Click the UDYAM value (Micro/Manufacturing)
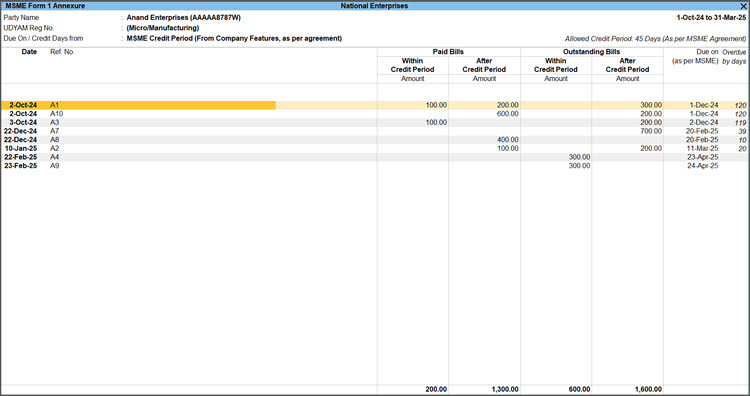Viewport: 750px width, 396px height. tap(163, 28)
